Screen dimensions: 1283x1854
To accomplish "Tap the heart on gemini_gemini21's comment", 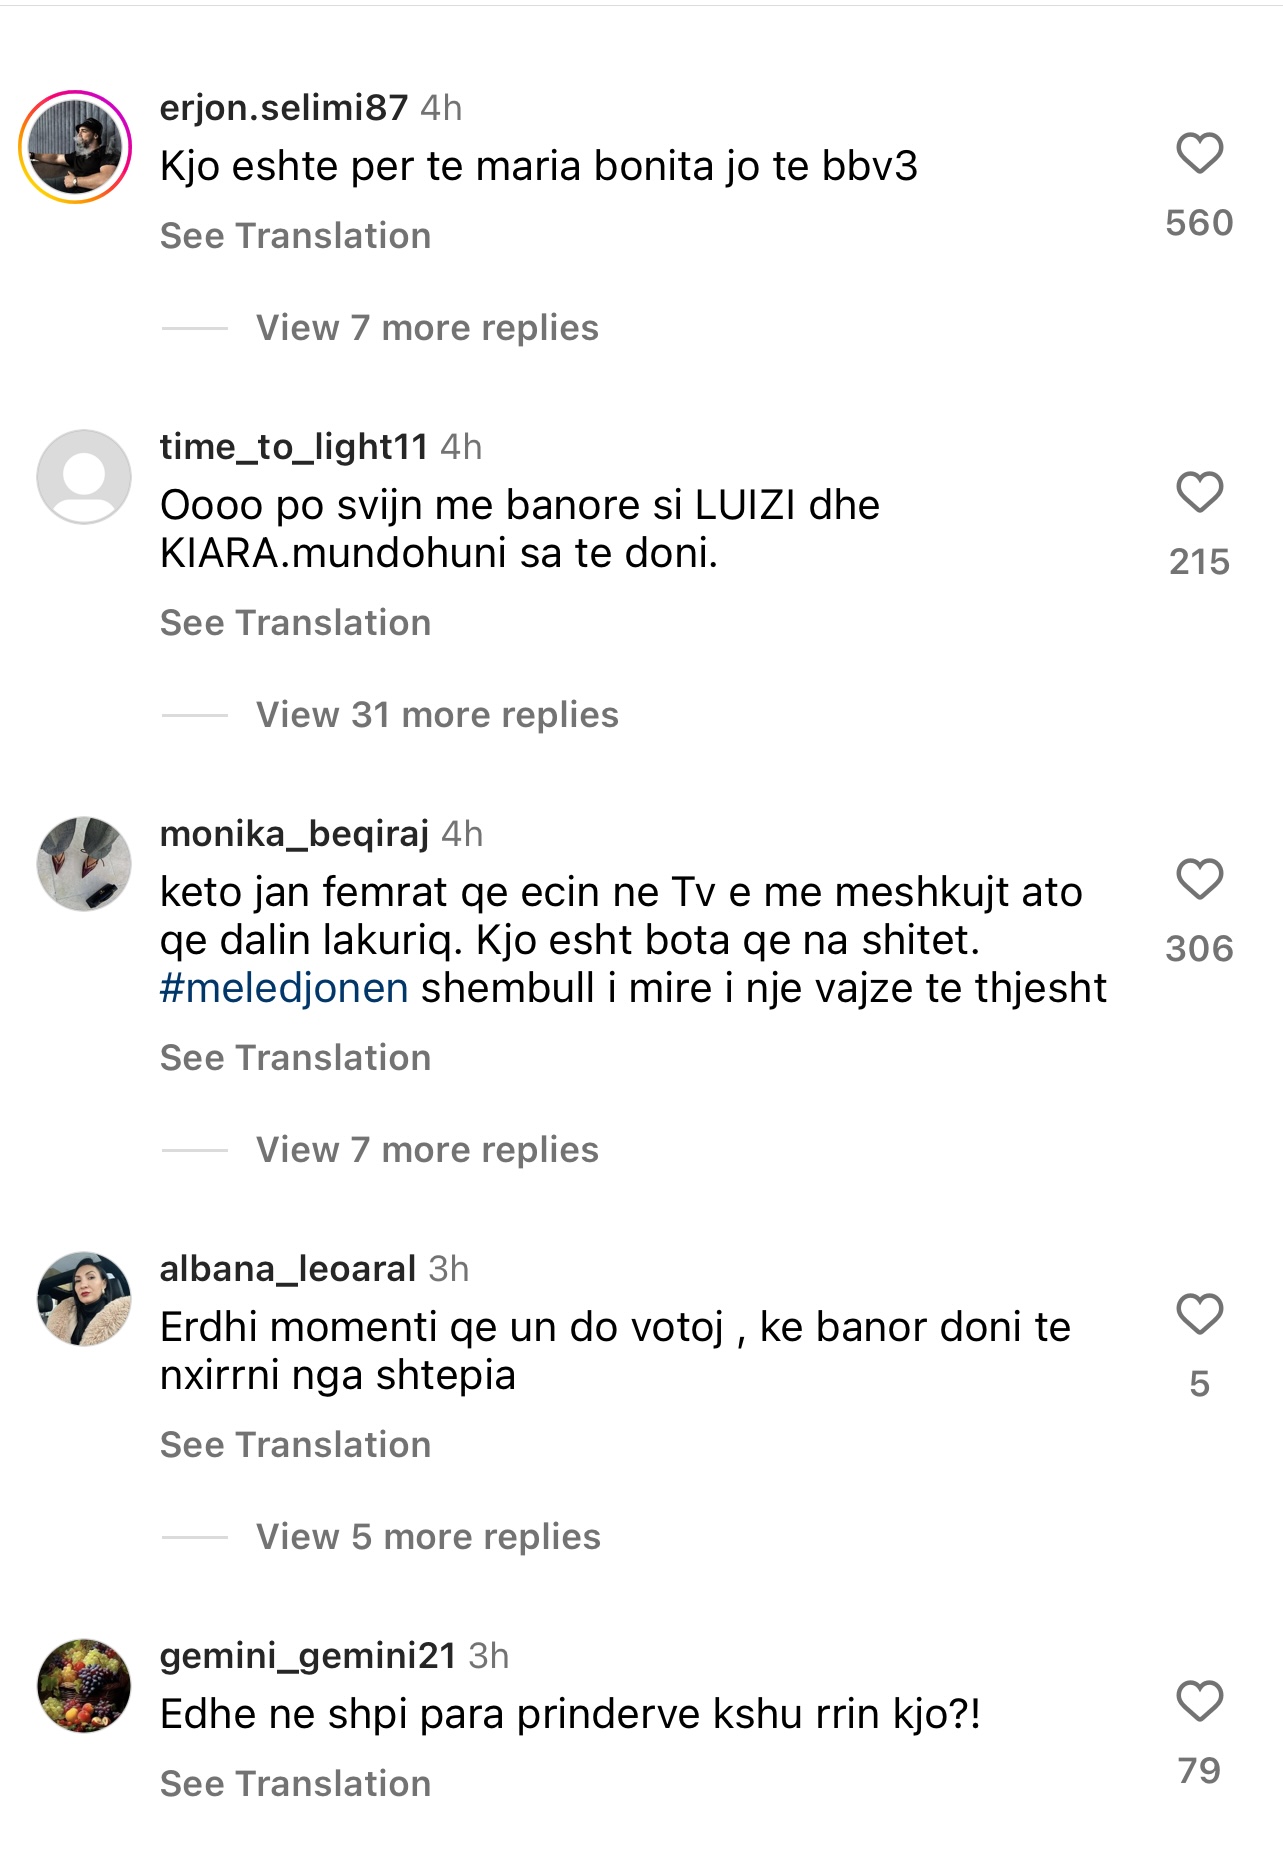I will (1199, 1702).
